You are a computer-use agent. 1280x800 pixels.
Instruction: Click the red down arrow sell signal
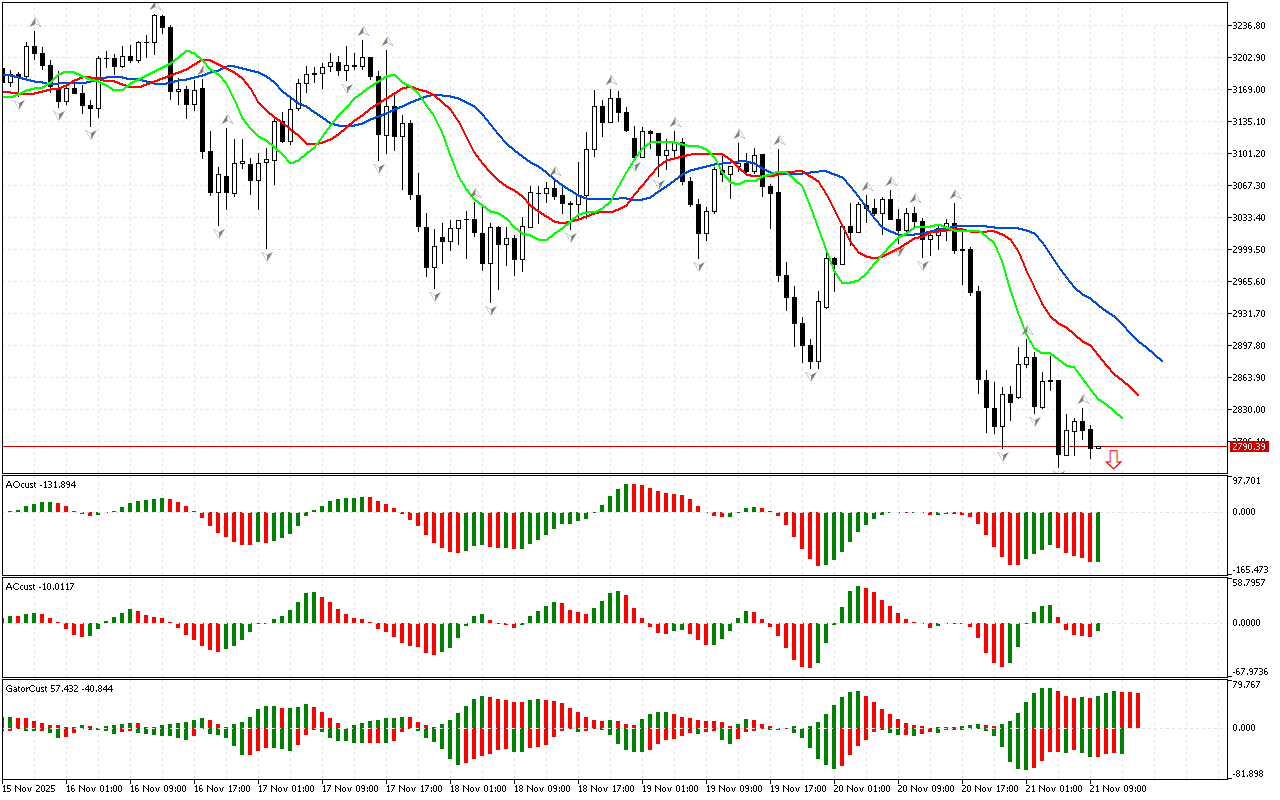click(1113, 459)
